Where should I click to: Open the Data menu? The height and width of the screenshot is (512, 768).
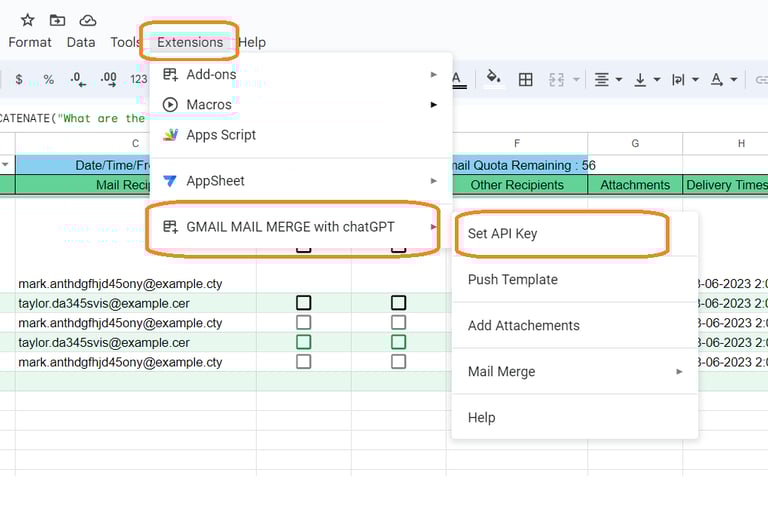tap(81, 43)
